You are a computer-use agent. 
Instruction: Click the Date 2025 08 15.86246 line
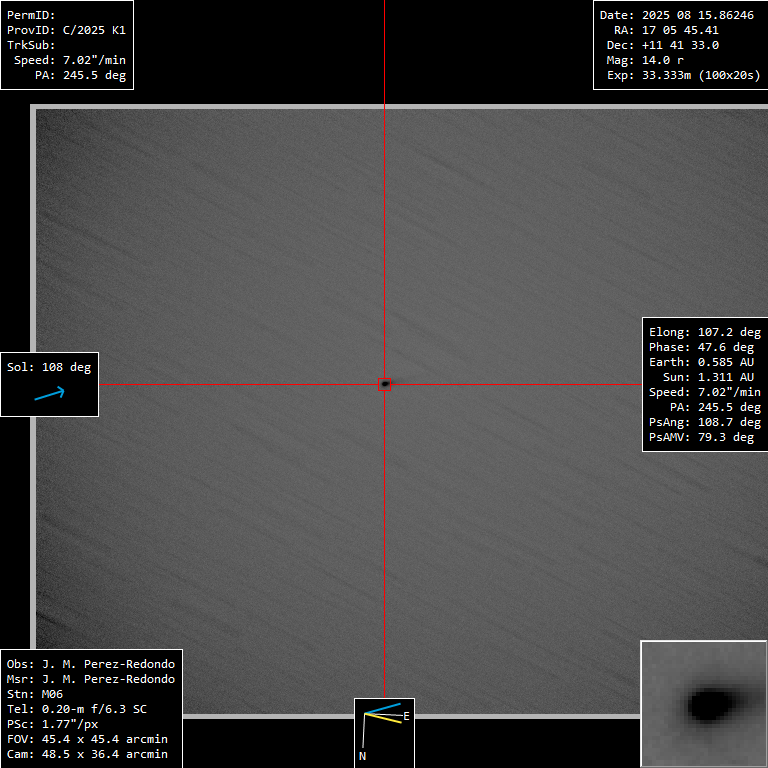[x=677, y=15]
